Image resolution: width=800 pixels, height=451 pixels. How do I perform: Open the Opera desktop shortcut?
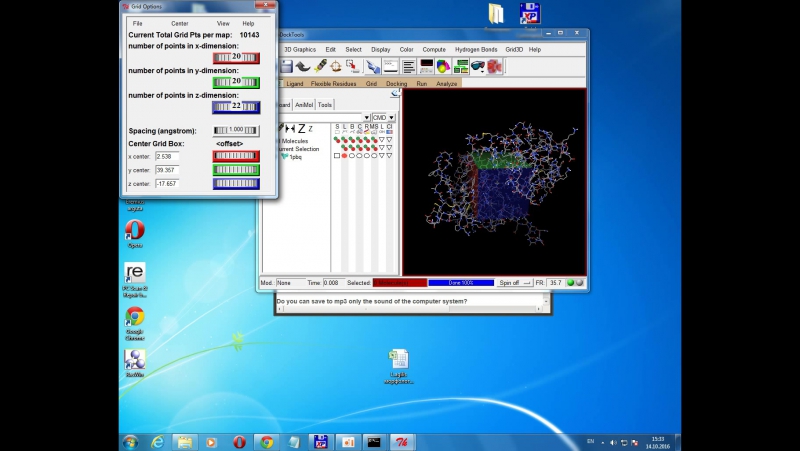[x=135, y=234]
